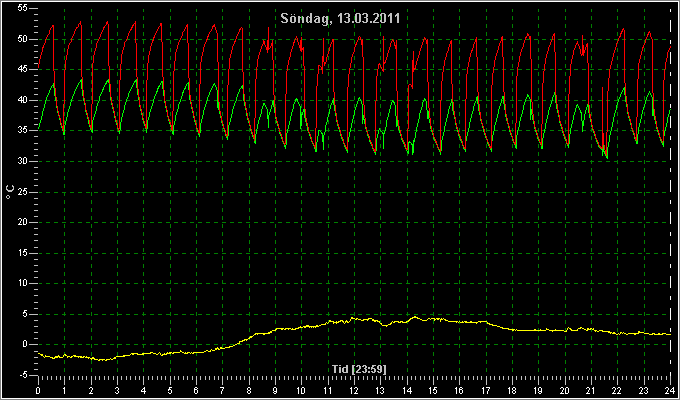Click hour 9 on the time axis
Screen dimensions: 680x400
point(275,390)
